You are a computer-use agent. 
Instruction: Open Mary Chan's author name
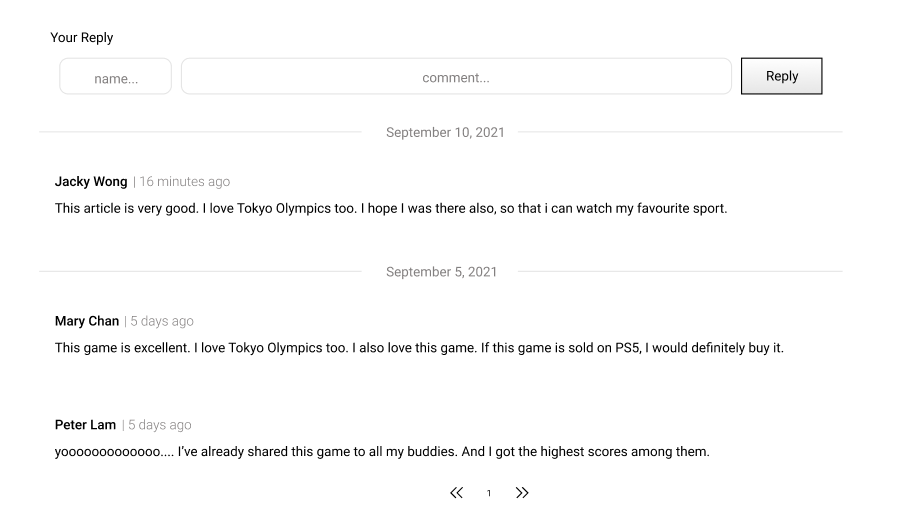tap(87, 321)
